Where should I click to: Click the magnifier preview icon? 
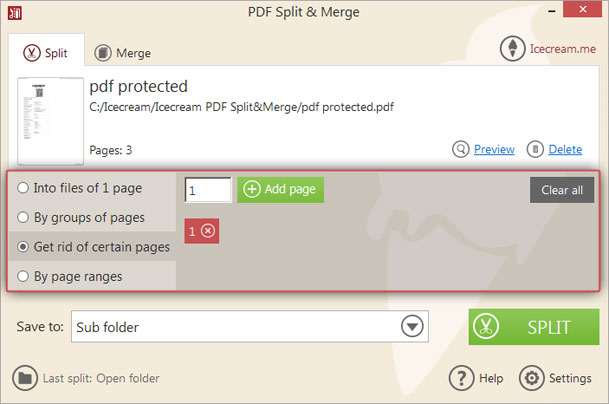click(x=460, y=149)
